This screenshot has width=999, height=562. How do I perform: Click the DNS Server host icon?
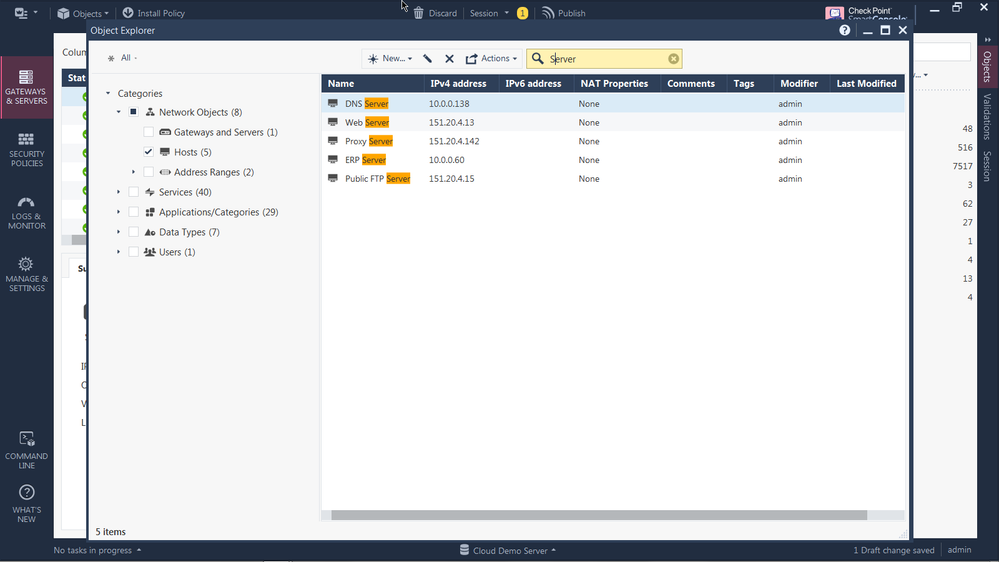pyautogui.click(x=333, y=103)
